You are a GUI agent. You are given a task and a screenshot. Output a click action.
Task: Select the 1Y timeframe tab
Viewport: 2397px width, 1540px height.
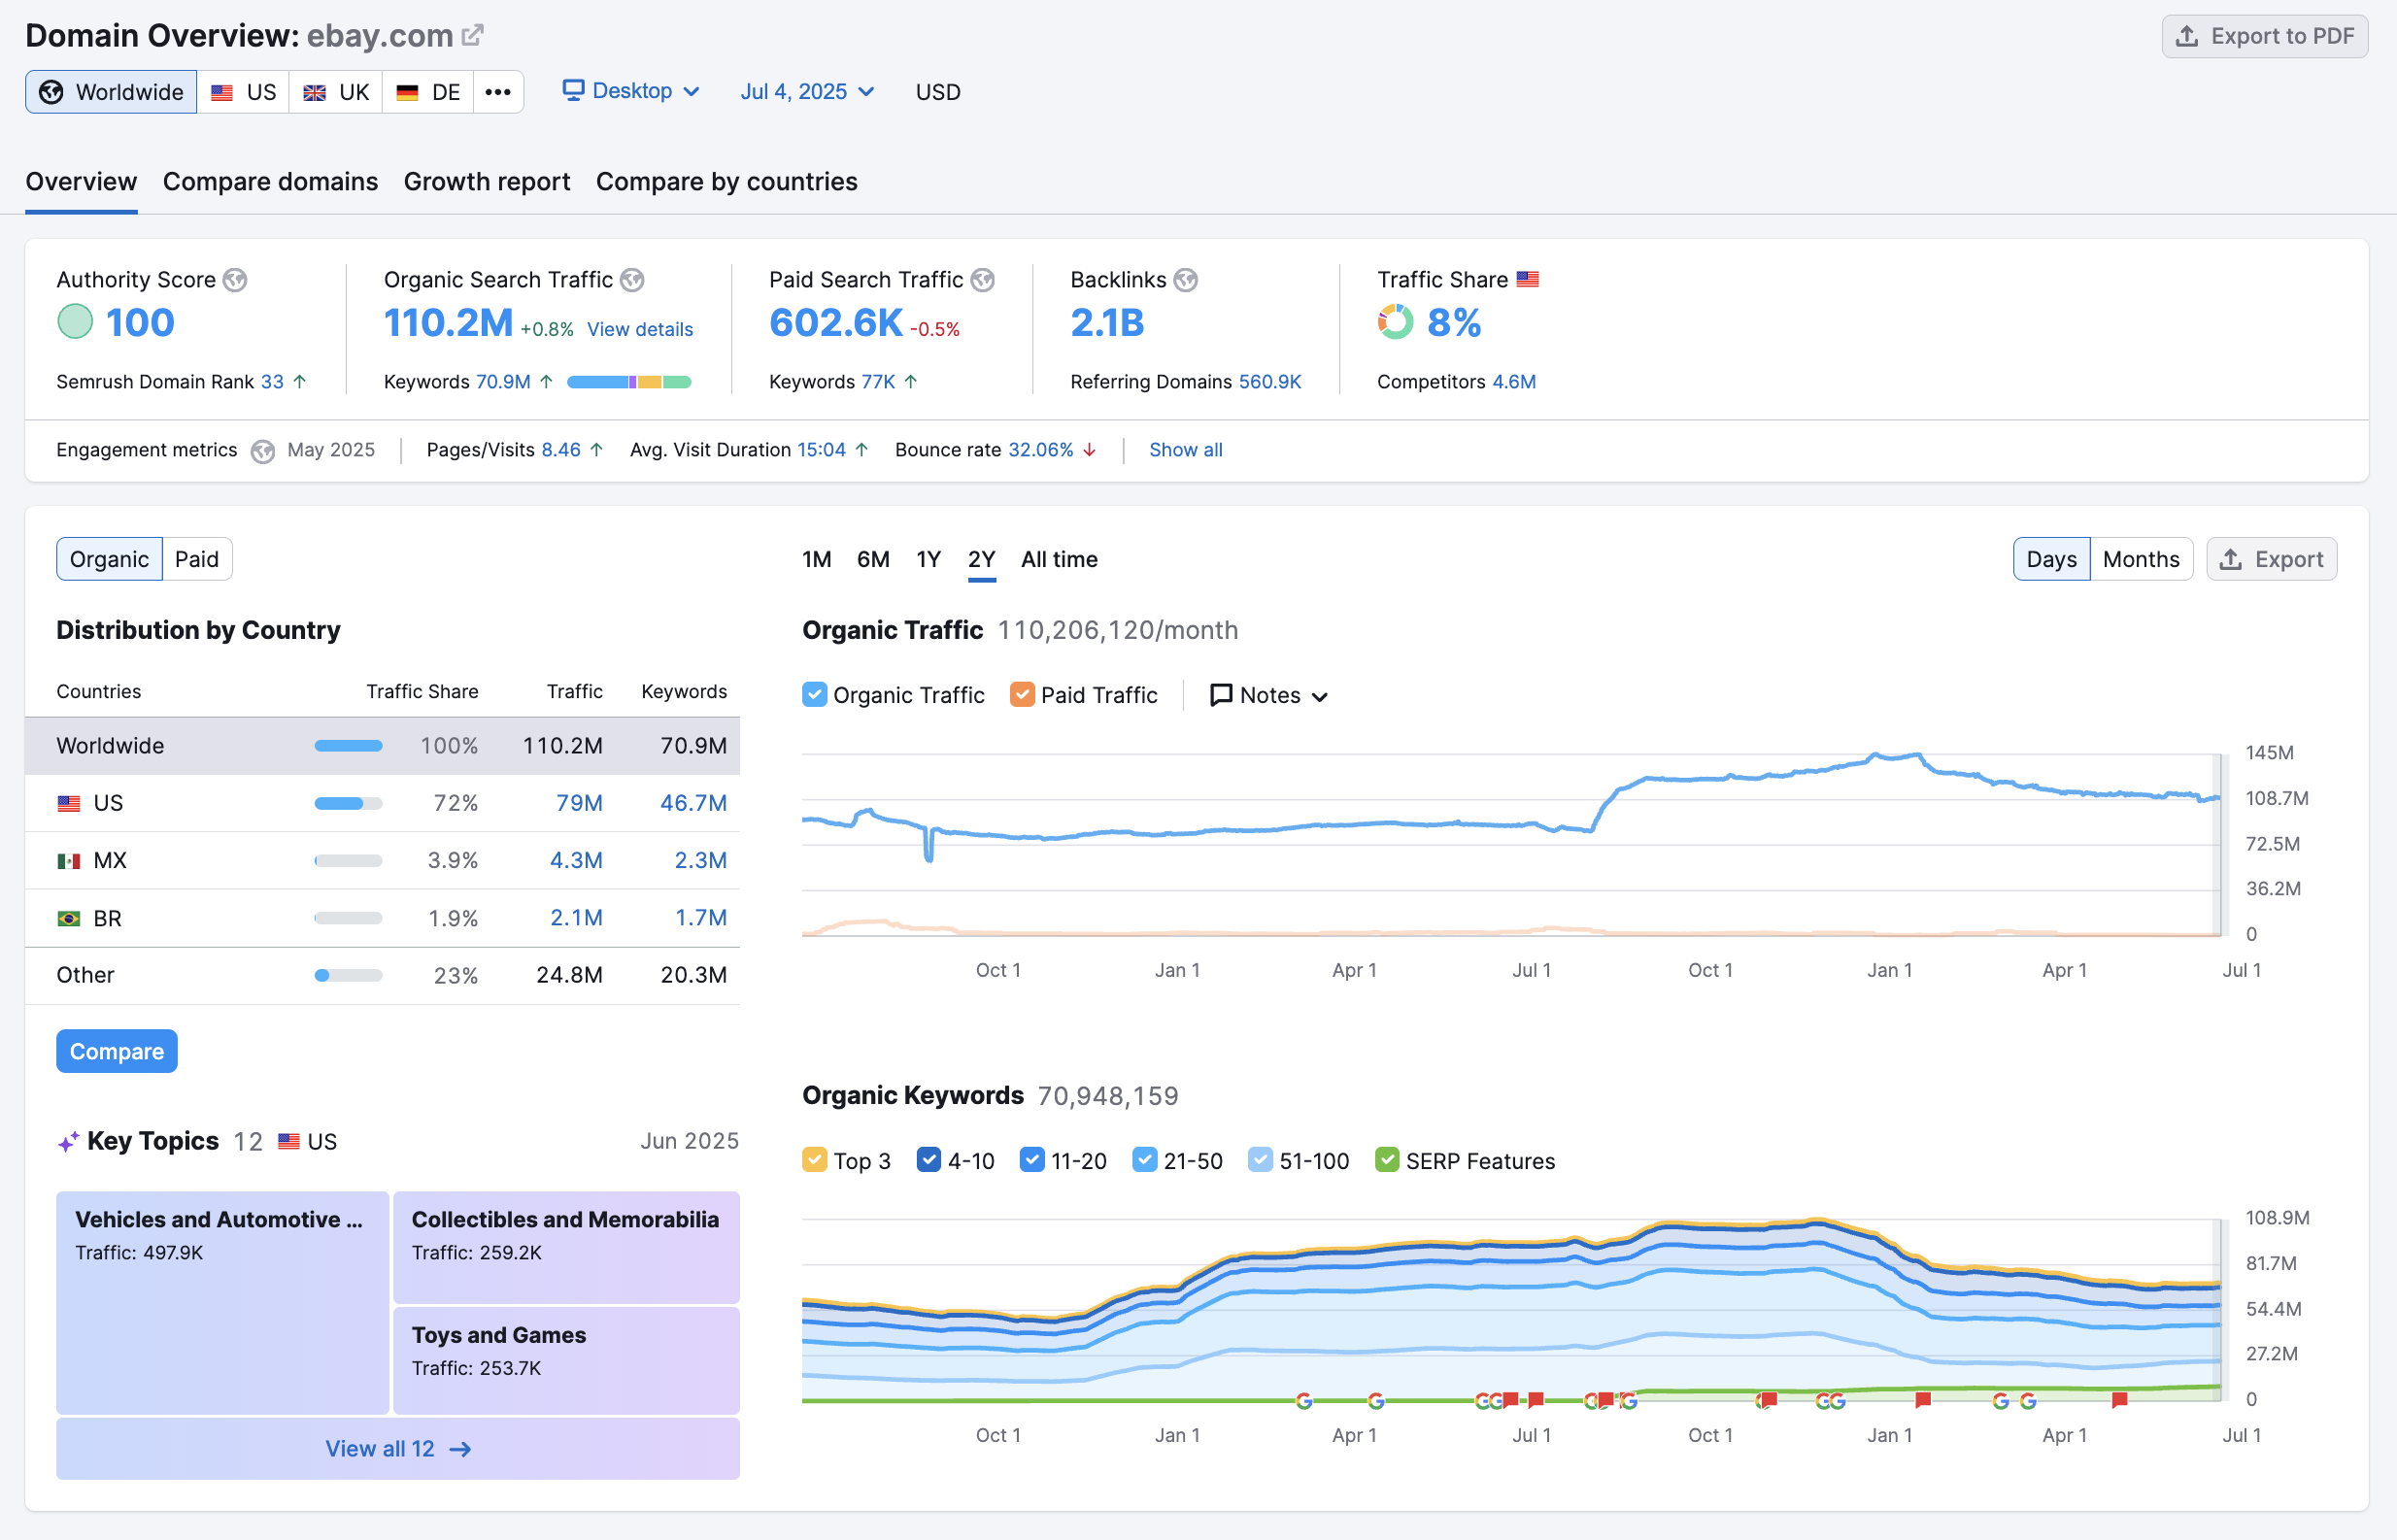[x=928, y=559]
